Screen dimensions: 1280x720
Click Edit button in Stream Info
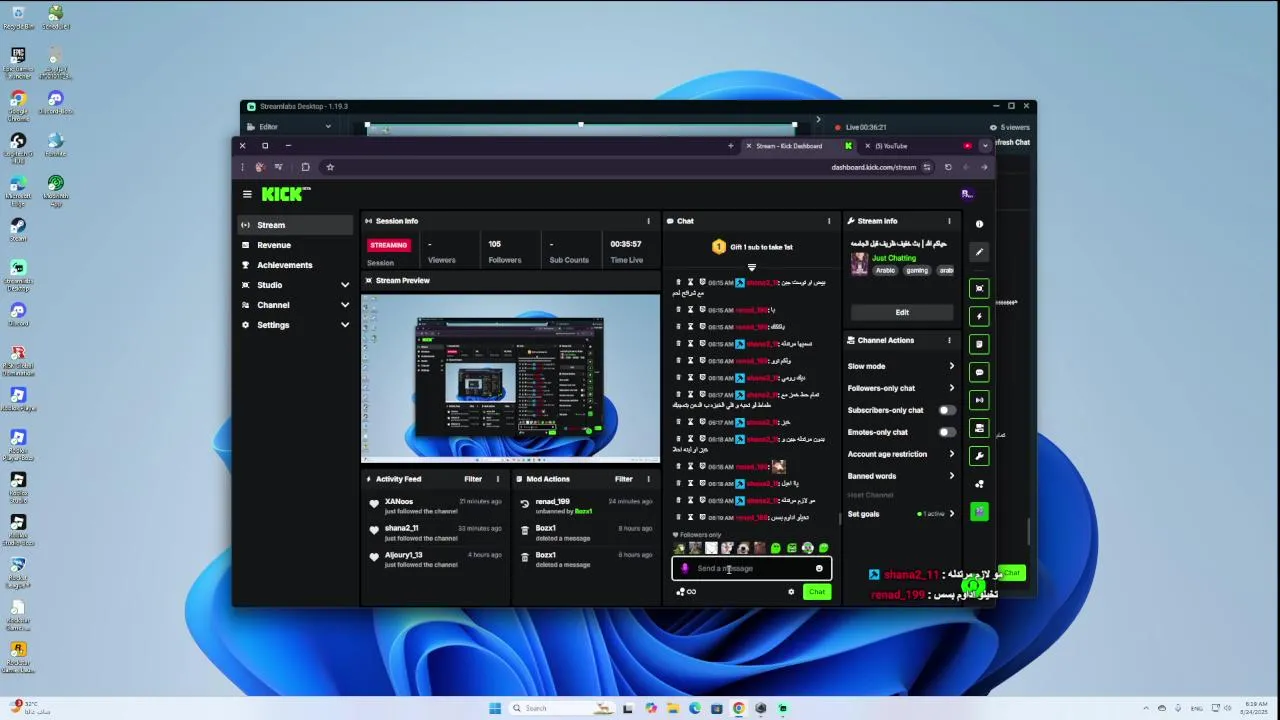tap(901, 312)
